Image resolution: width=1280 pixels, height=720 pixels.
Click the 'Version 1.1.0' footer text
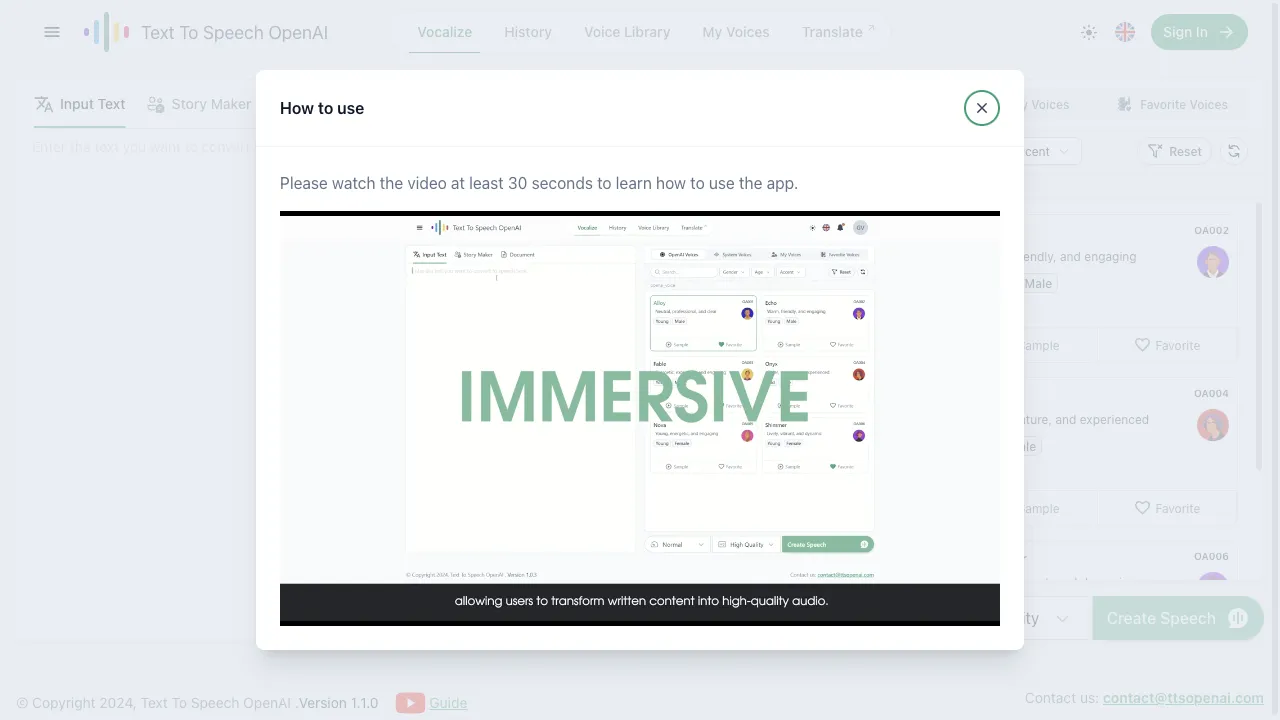pos(338,703)
